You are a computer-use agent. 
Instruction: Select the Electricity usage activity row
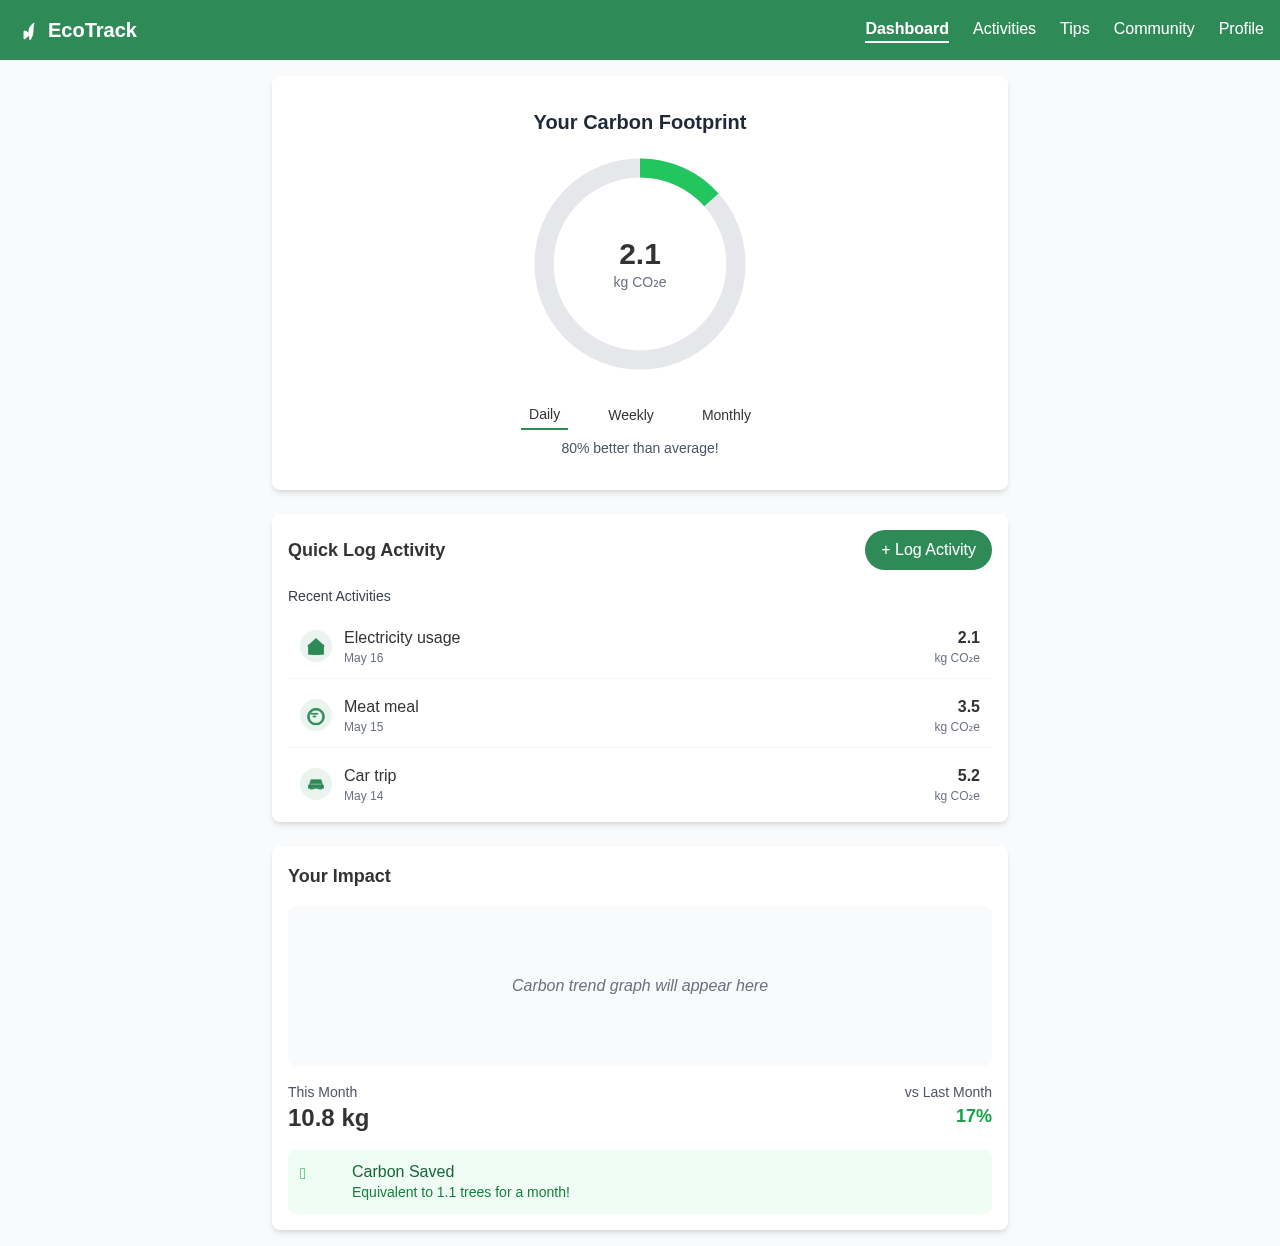tap(640, 646)
